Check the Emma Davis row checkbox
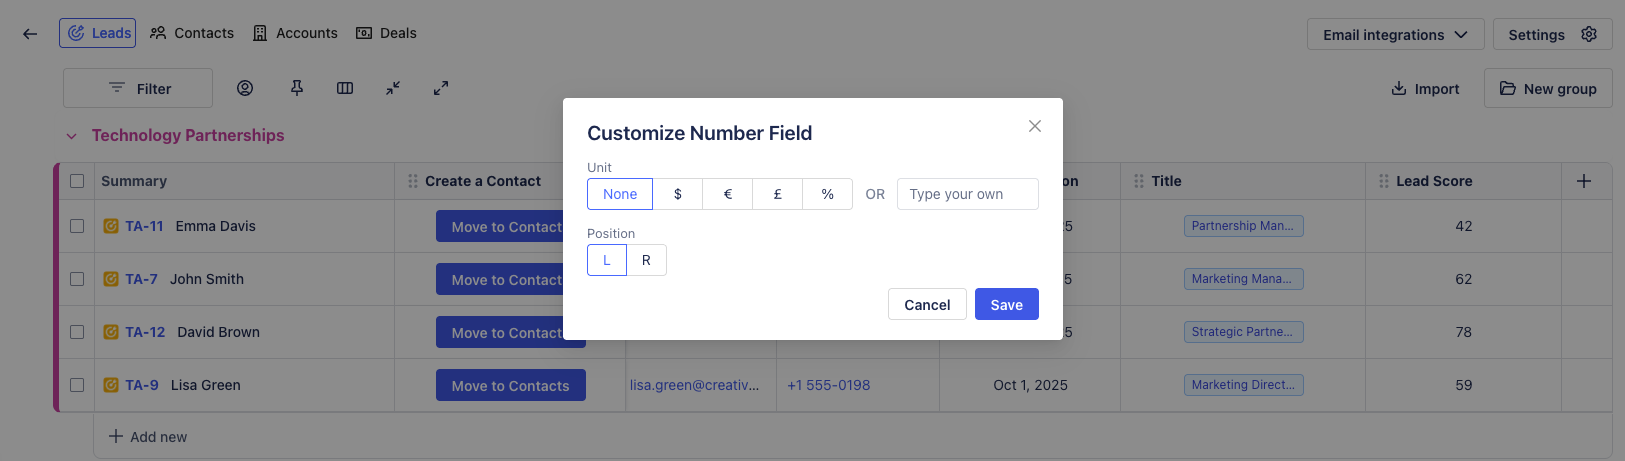Image resolution: width=1625 pixels, height=461 pixels. point(77,226)
